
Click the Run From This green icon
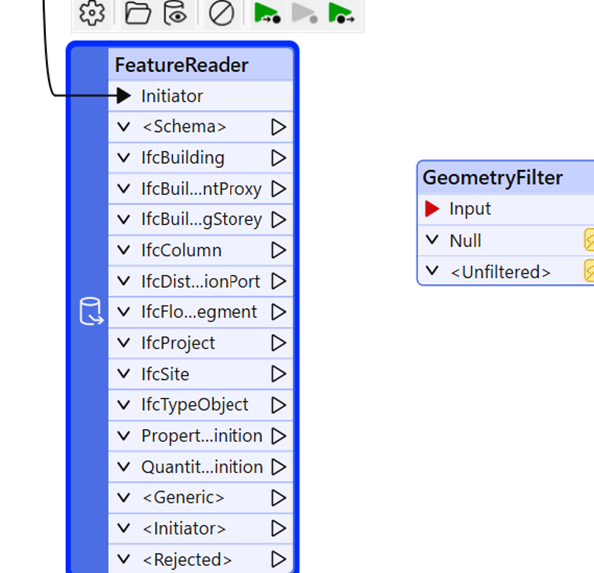click(341, 13)
